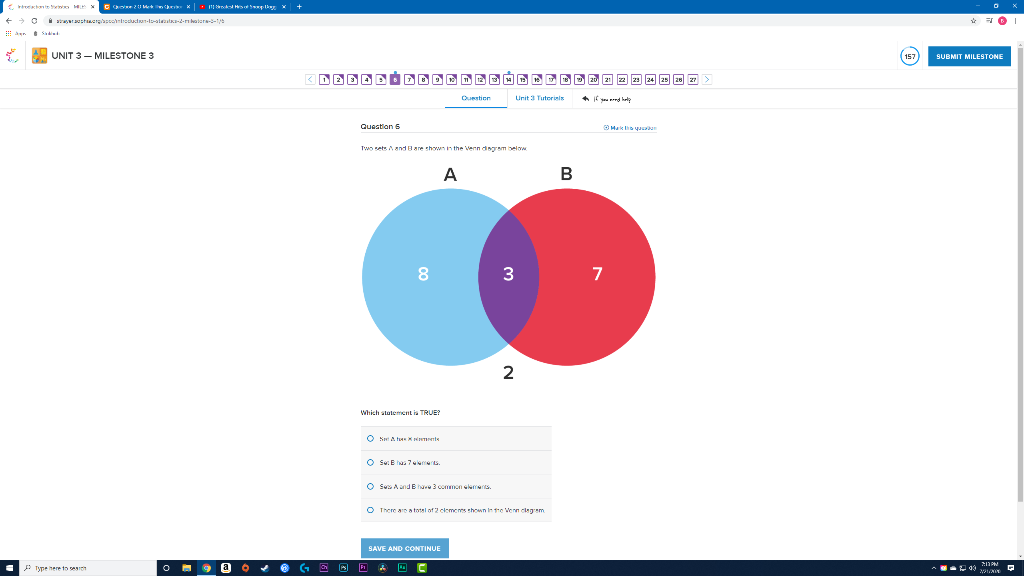Jump to question 2 in the navigator

point(338,80)
